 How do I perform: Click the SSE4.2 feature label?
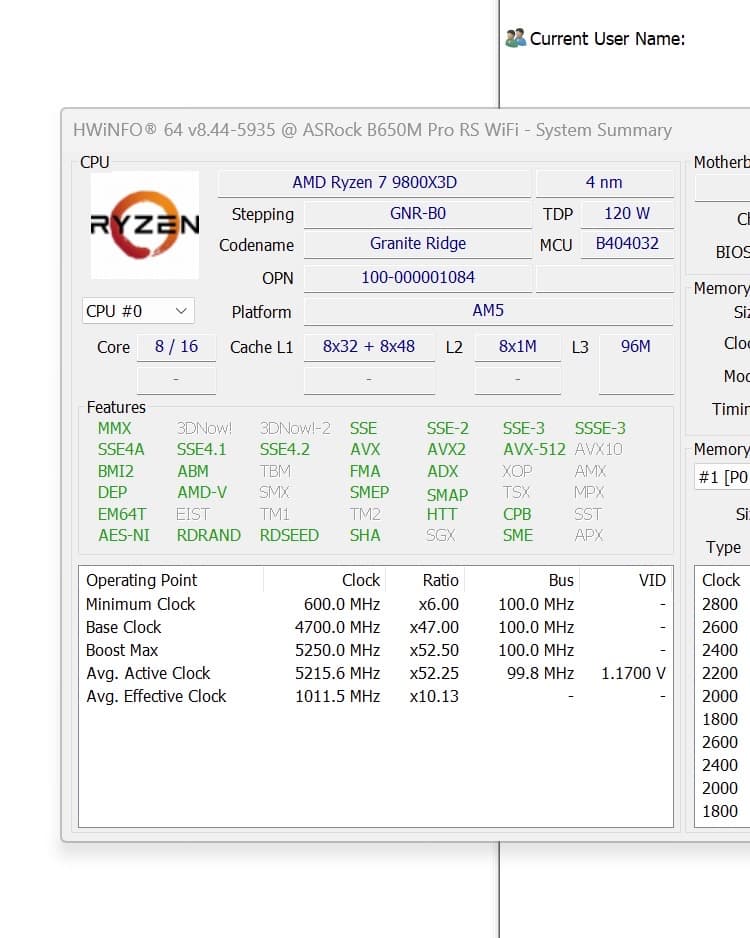(x=285, y=449)
